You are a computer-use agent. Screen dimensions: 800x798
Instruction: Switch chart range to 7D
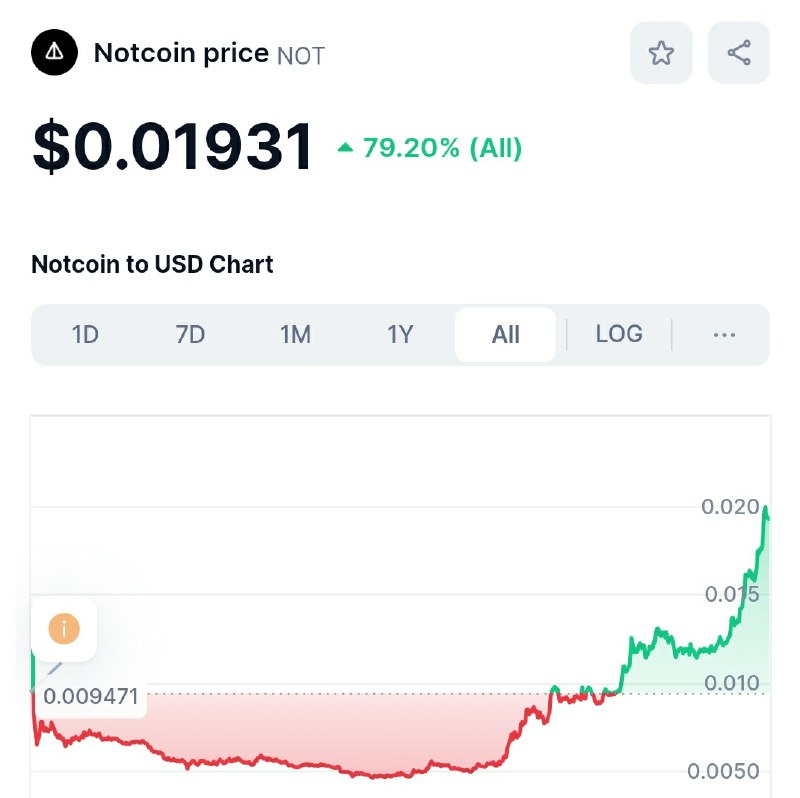[x=190, y=335]
